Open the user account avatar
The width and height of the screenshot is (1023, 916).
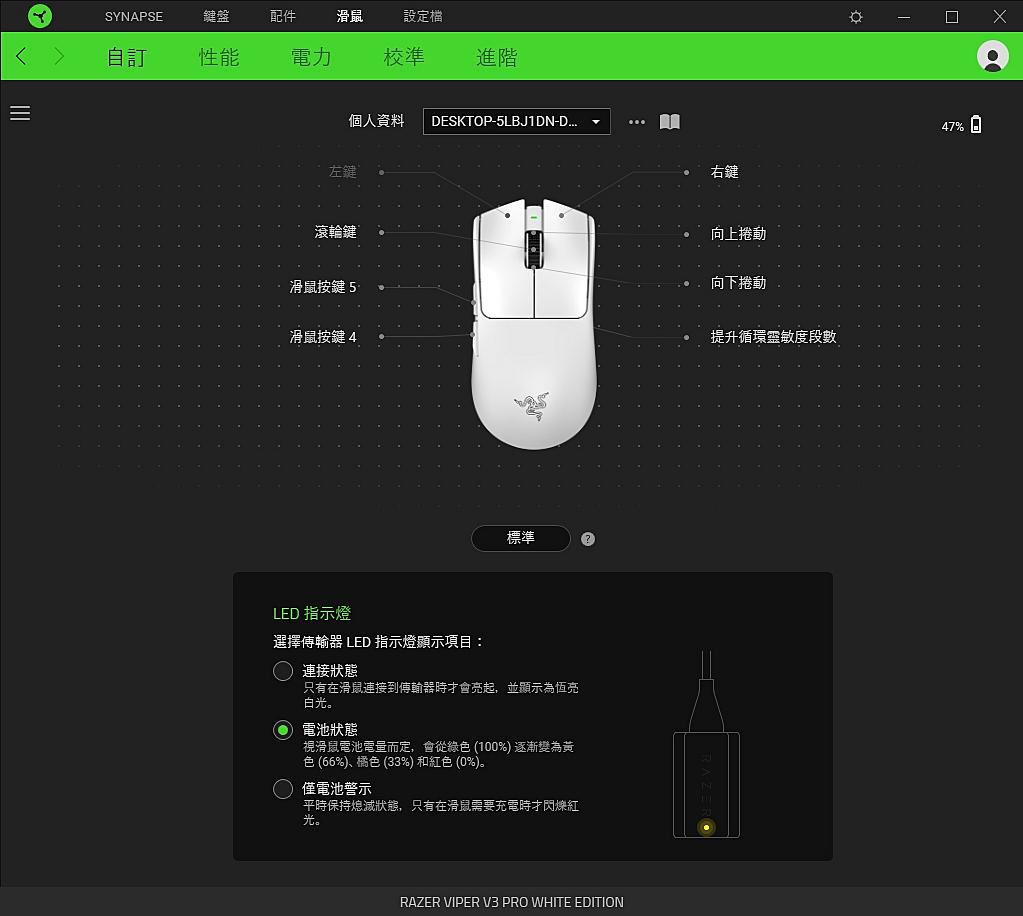click(992, 57)
